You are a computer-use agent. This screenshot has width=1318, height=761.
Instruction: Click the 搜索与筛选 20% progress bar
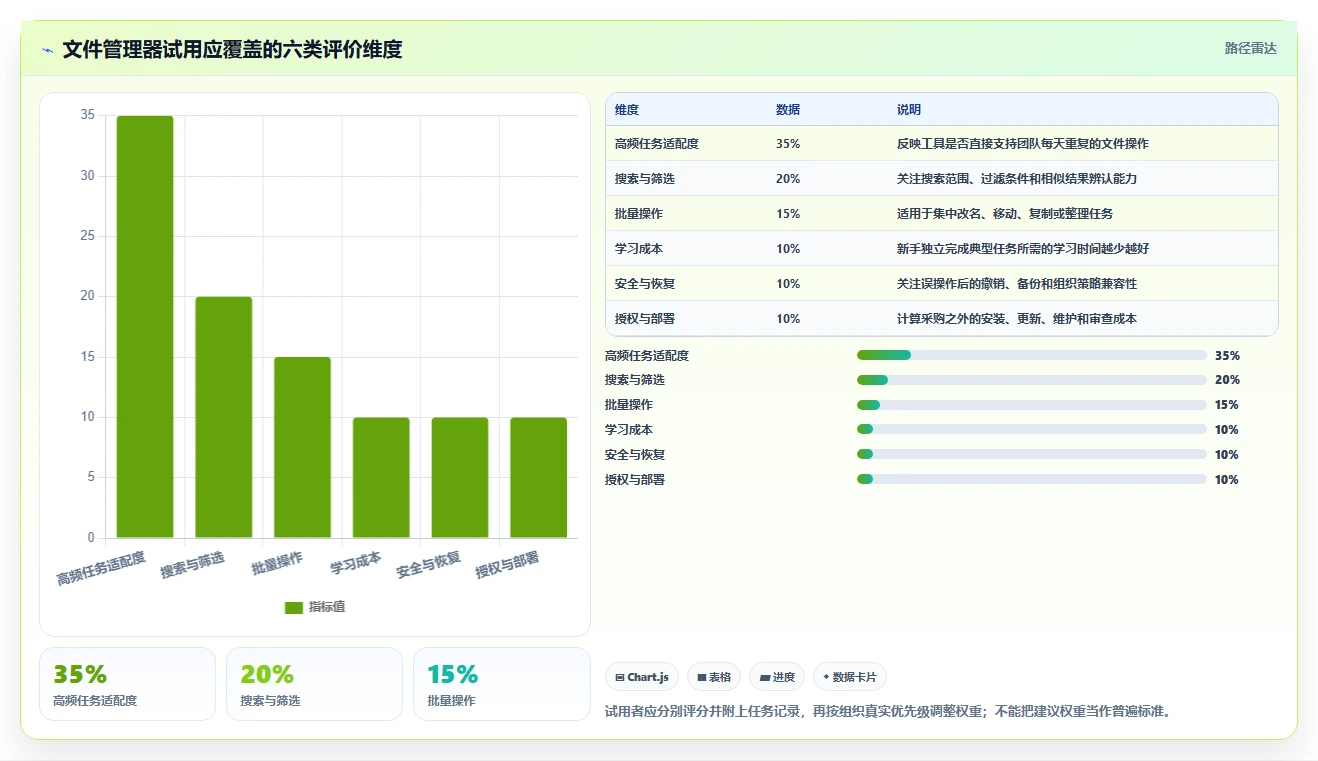point(1032,380)
